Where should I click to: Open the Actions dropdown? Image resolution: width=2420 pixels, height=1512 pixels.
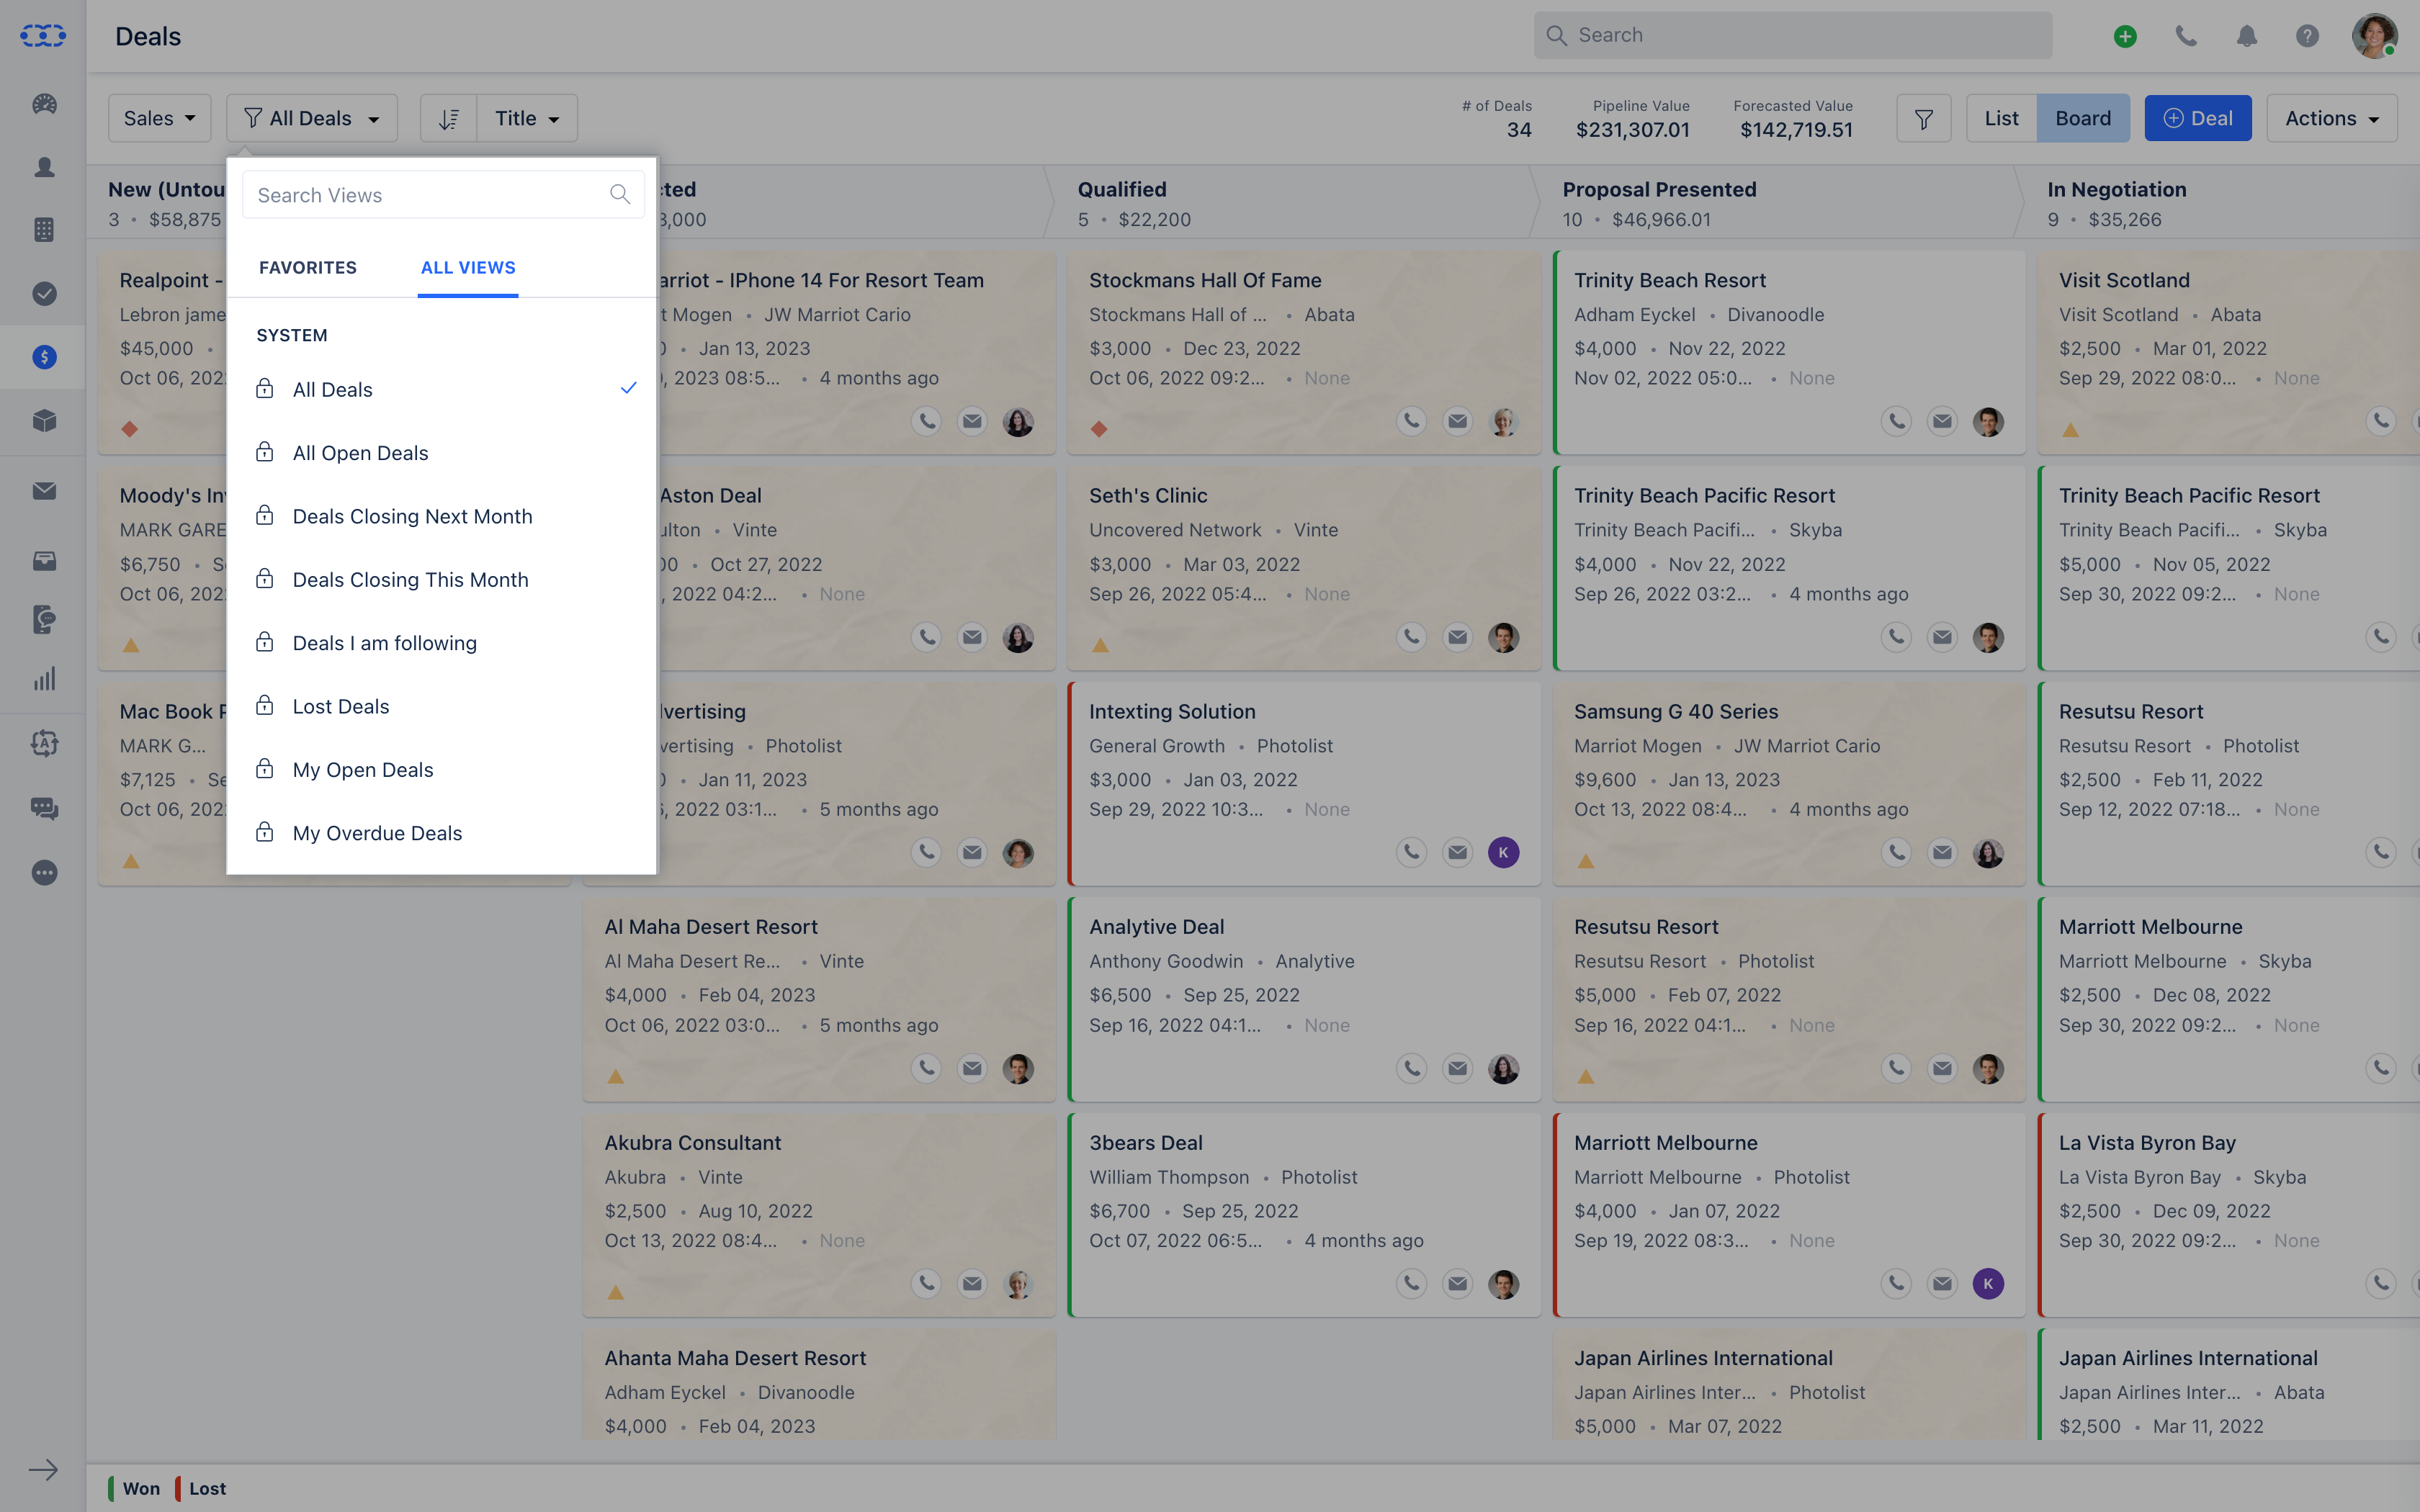2331,118
